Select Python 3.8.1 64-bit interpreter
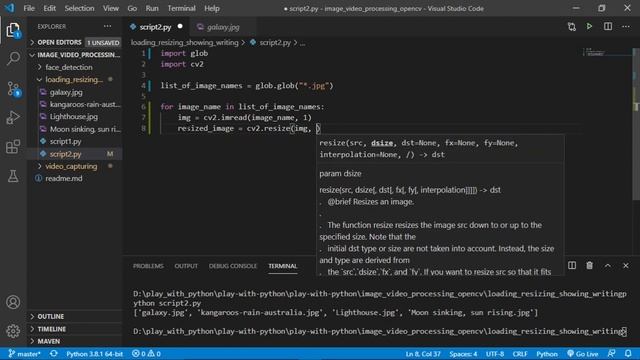The image size is (640, 360). 94,354
